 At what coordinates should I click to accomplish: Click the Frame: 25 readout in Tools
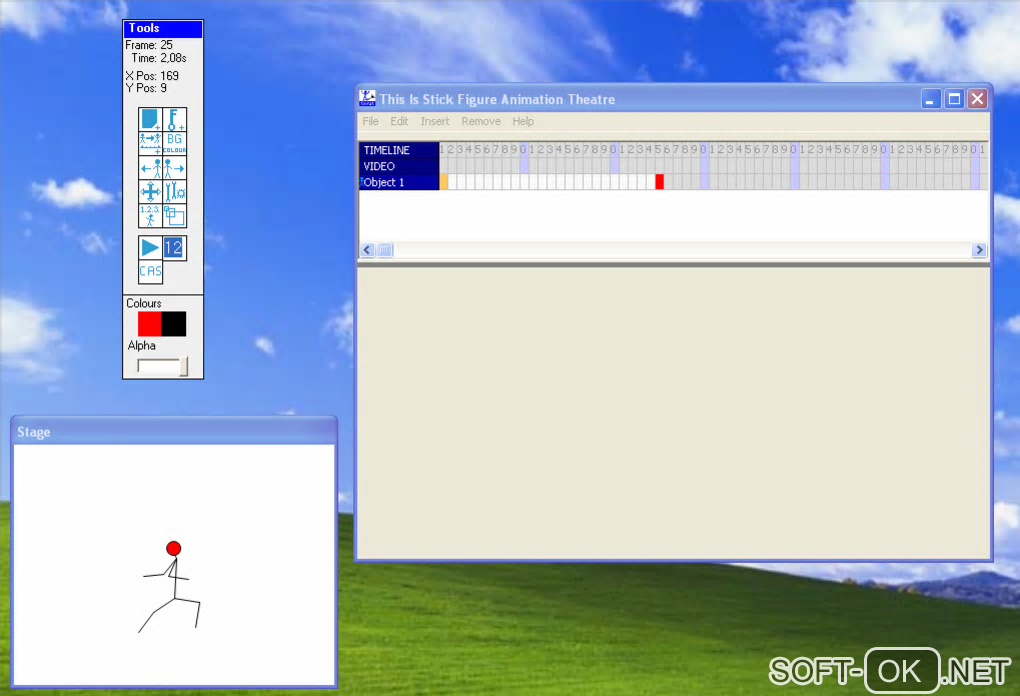[149, 45]
